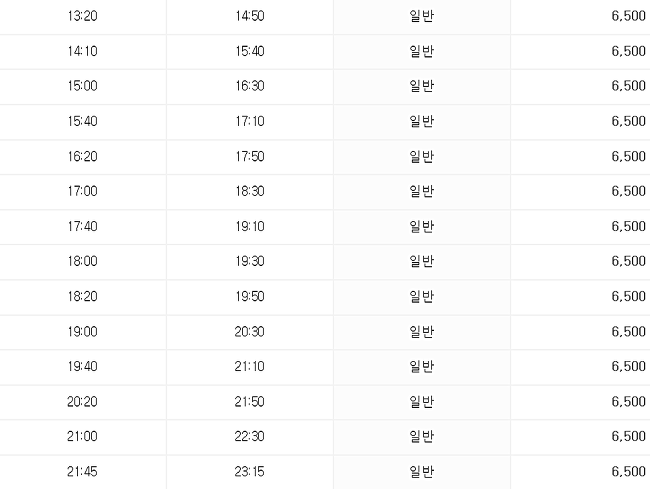Click the 19:50 arrival time
650x489 pixels.
pos(250,297)
